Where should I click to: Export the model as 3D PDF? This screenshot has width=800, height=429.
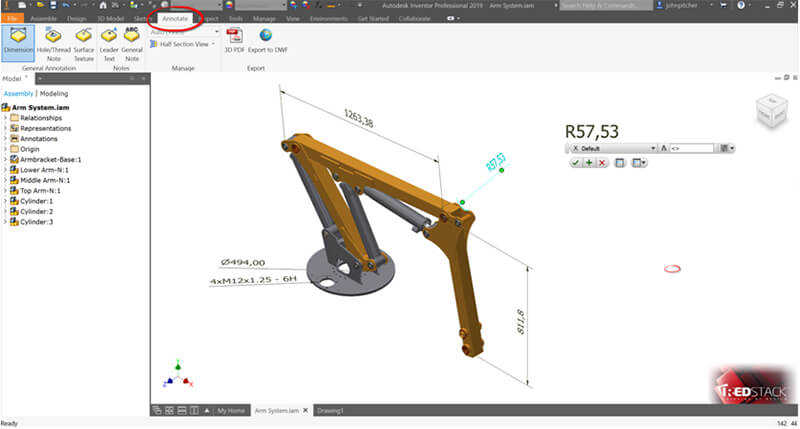(x=234, y=41)
